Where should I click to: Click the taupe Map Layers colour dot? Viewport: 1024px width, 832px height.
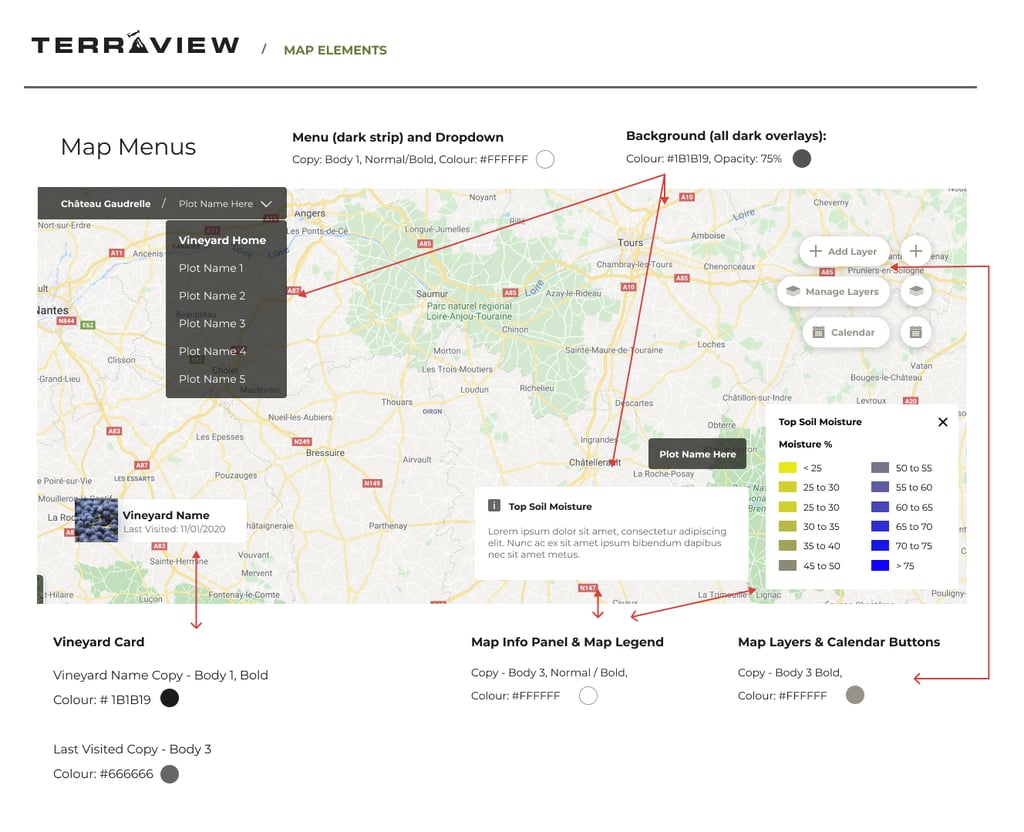pos(855,695)
